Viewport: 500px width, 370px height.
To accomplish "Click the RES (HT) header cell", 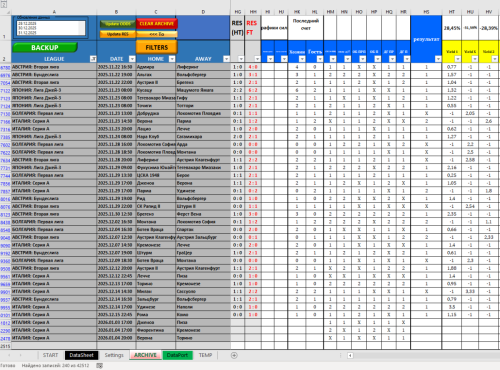I will tap(237, 28).
